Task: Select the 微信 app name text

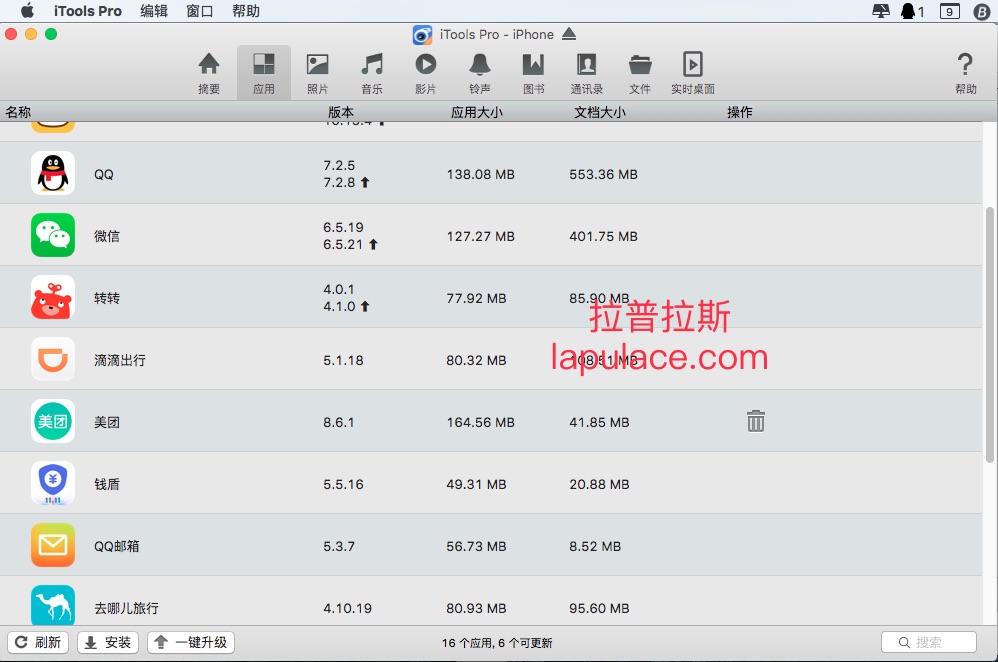Action: [x=107, y=236]
